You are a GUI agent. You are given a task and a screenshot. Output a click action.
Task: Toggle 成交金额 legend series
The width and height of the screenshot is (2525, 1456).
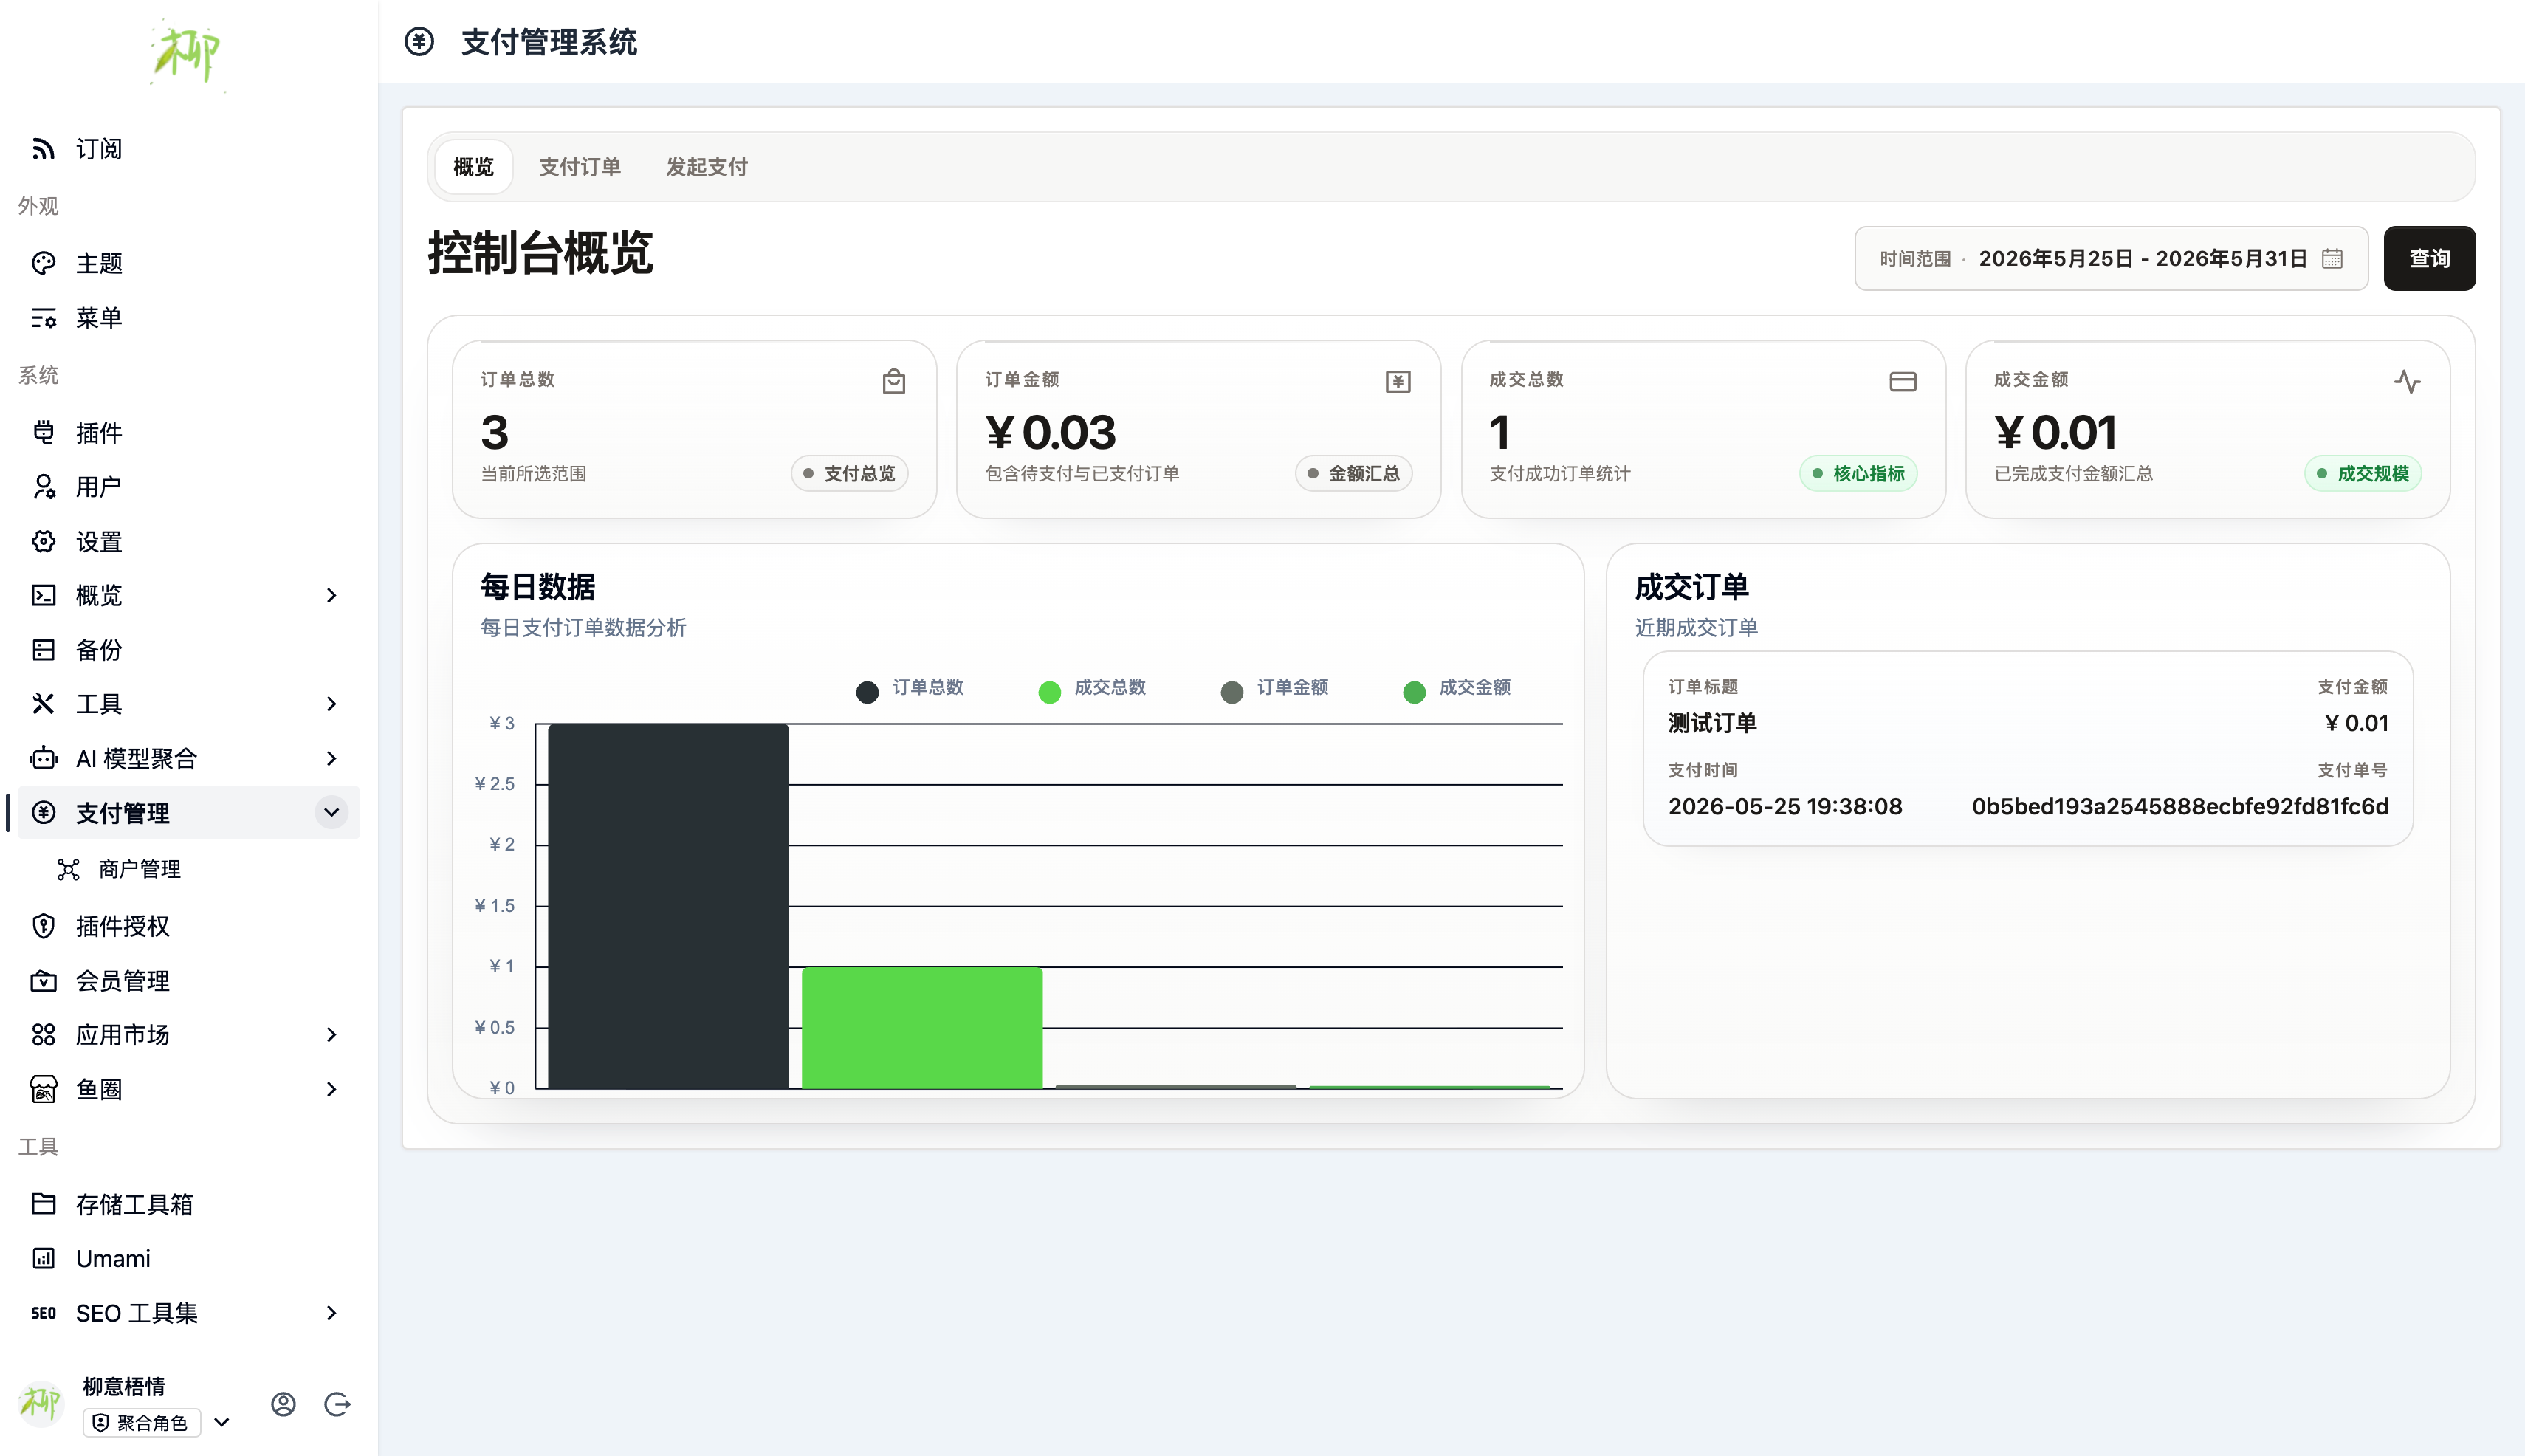coord(1457,689)
